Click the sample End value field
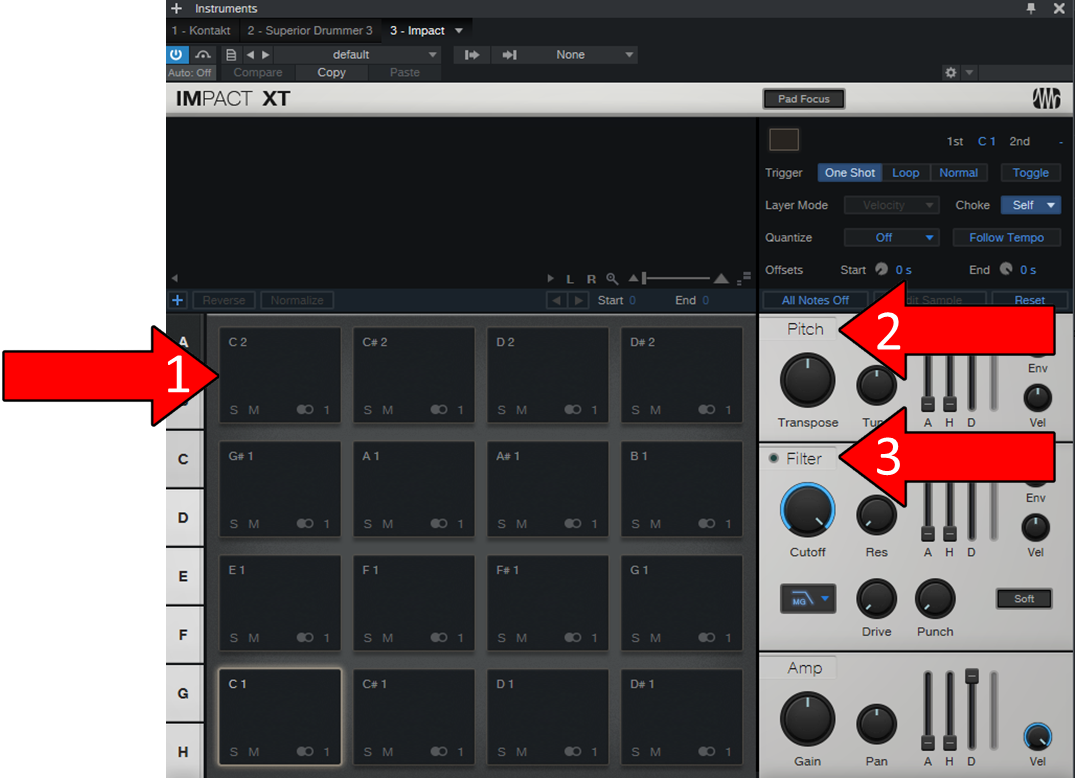The width and height of the screenshot is (1075, 778). (705, 300)
